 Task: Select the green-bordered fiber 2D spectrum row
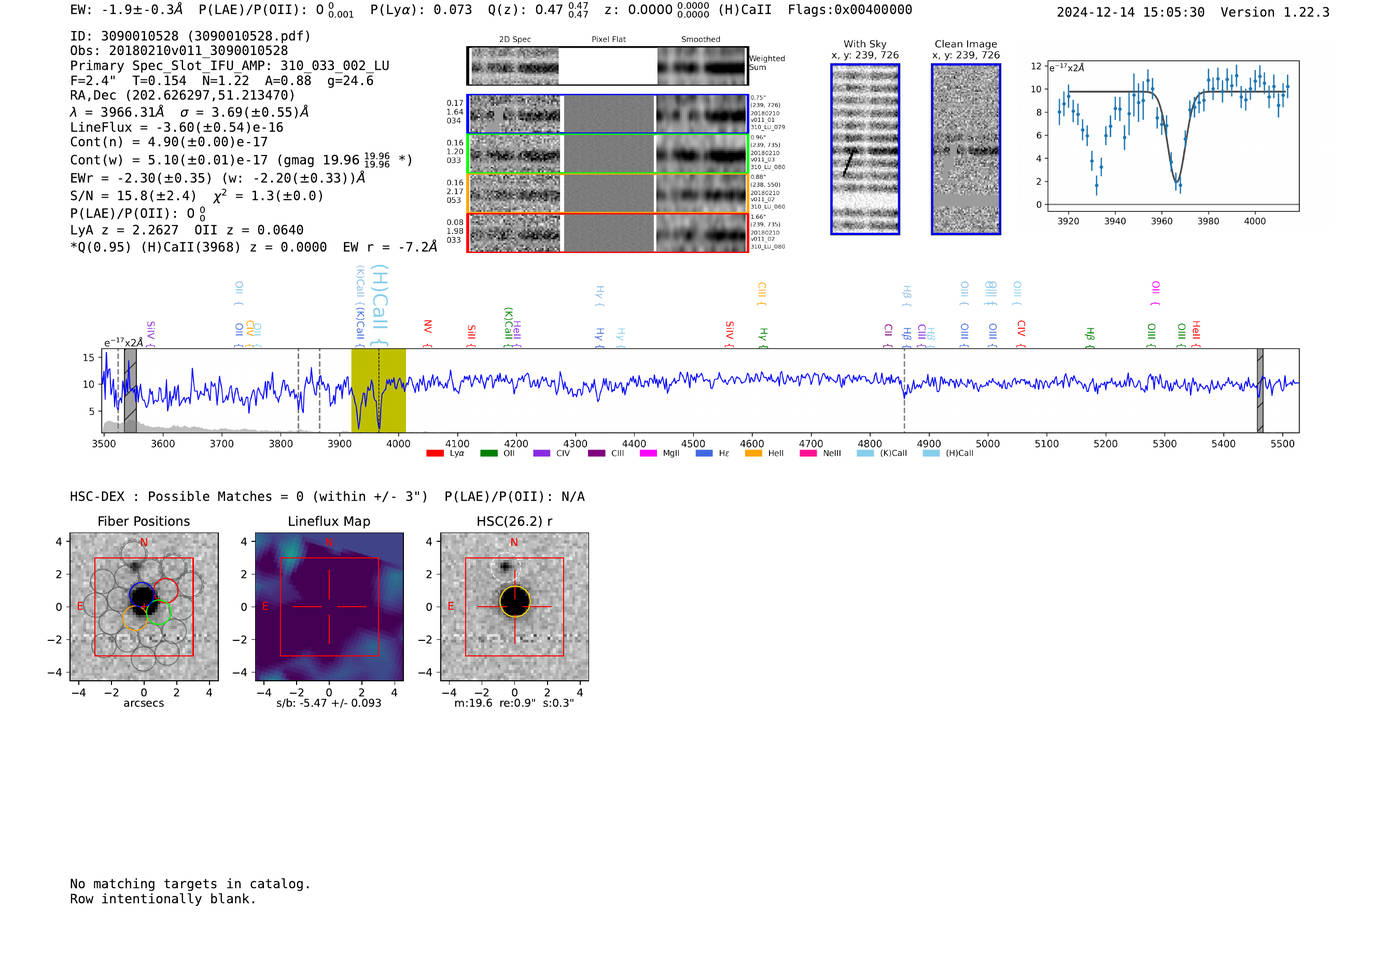(x=607, y=154)
